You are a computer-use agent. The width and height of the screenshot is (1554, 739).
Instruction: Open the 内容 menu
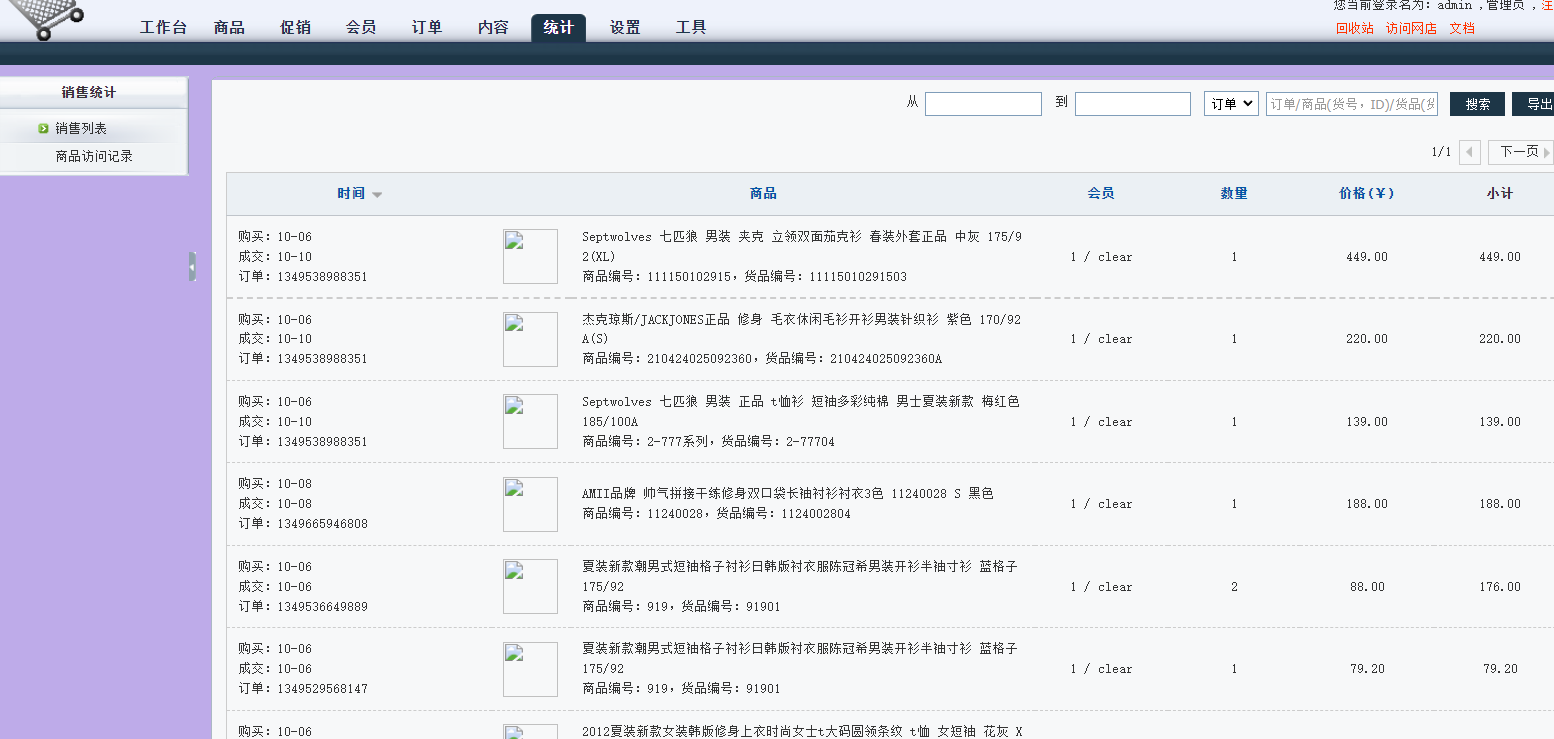(493, 27)
